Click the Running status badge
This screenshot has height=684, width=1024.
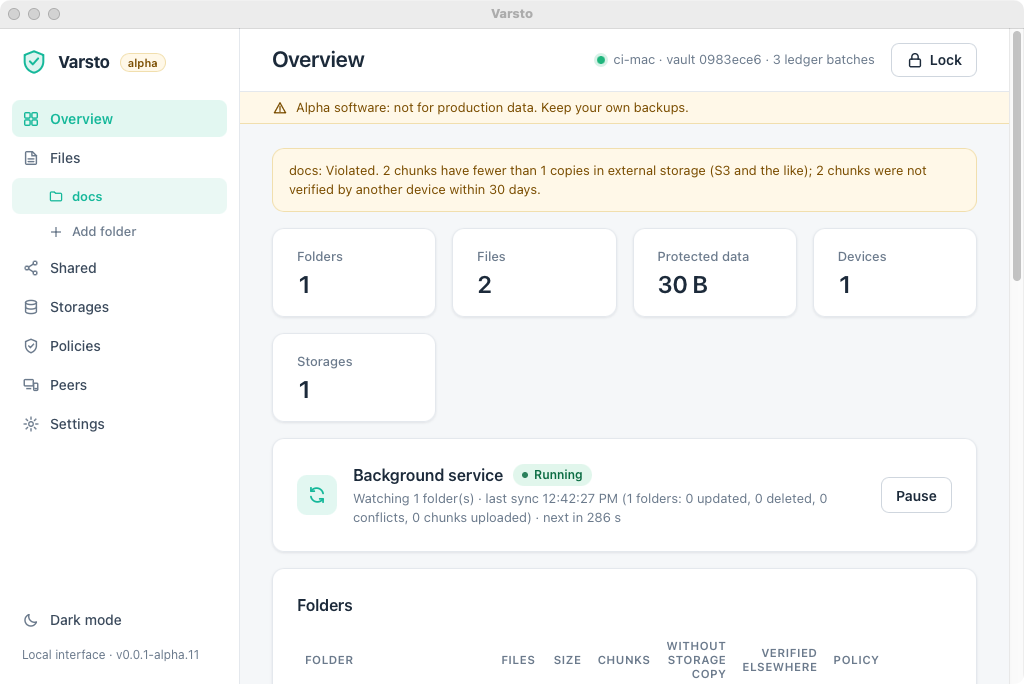point(552,475)
